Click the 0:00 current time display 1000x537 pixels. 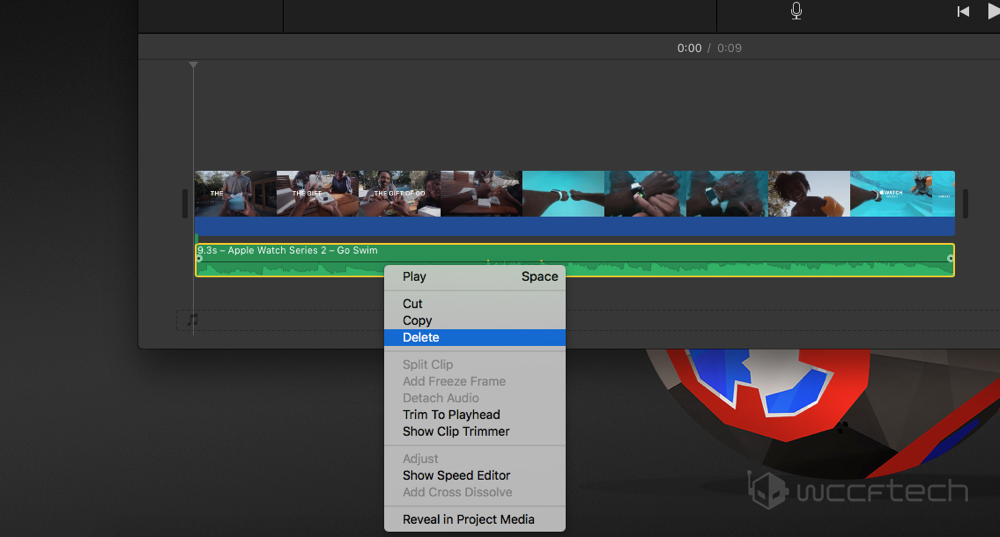pos(689,48)
